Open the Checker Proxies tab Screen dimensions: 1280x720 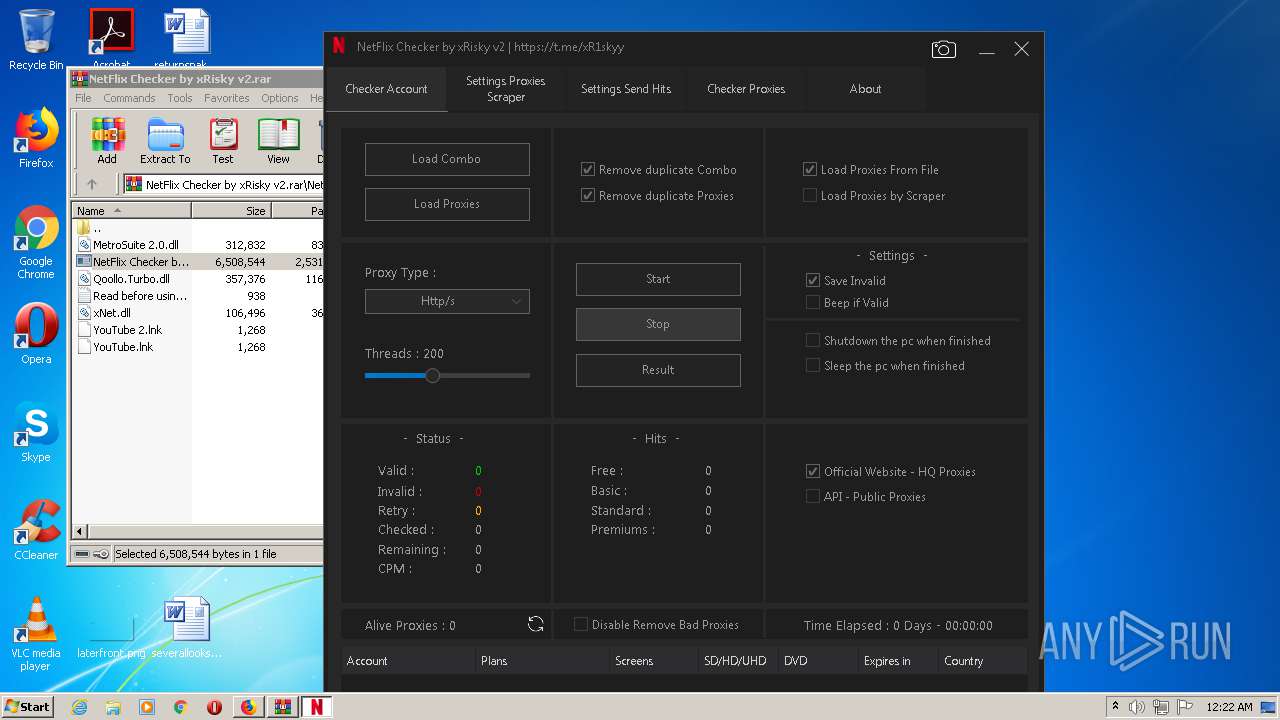point(746,88)
